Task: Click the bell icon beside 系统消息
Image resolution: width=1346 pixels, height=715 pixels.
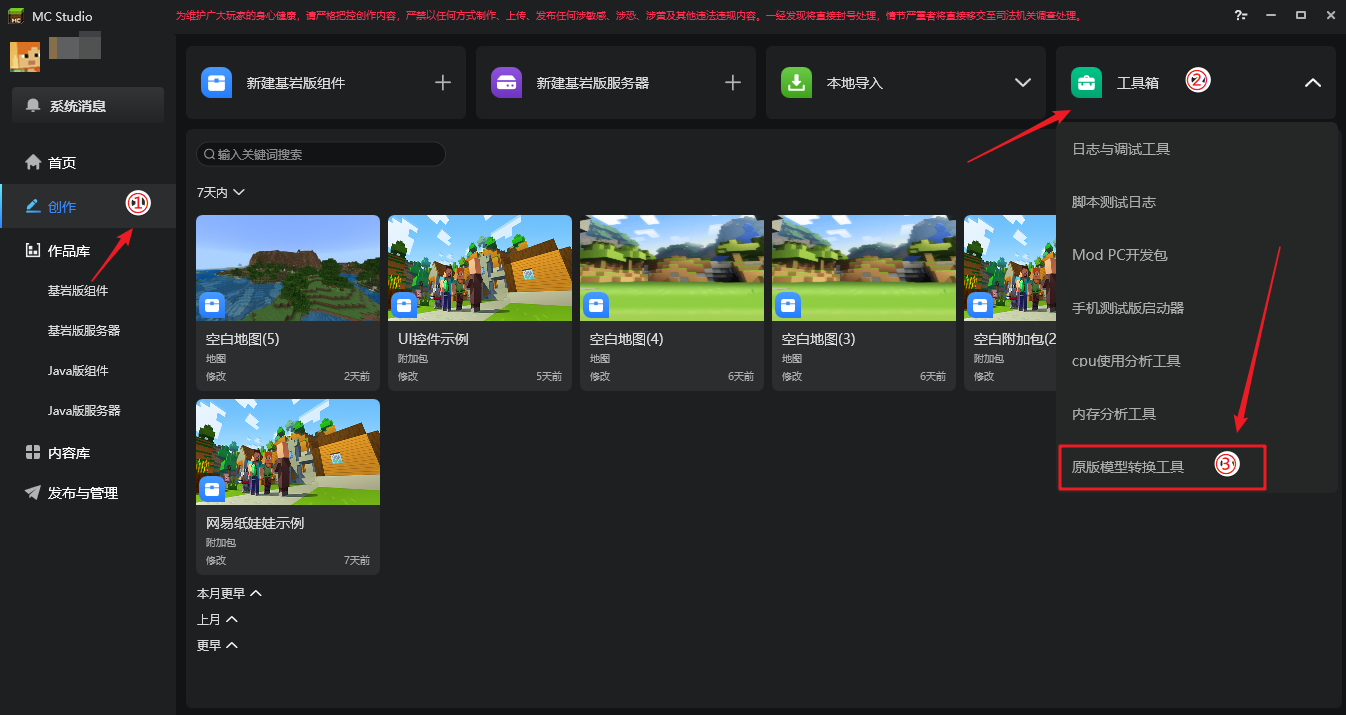Action: click(34, 105)
